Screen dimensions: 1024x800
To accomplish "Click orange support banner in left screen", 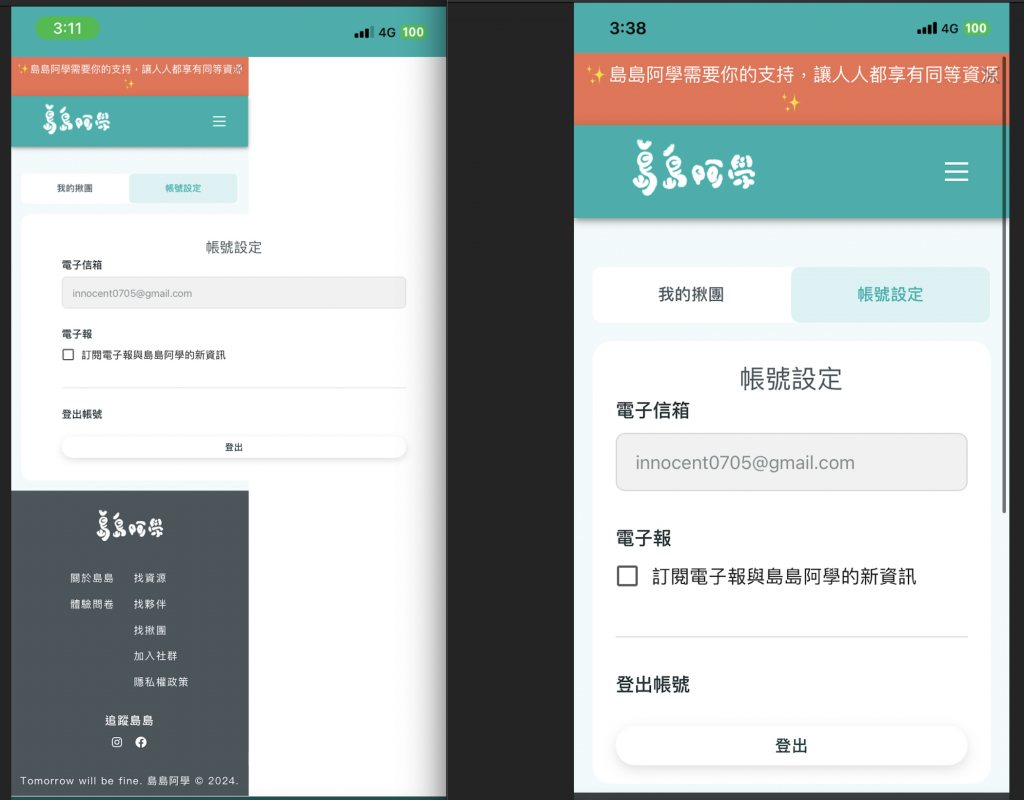I will click(130, 76).
